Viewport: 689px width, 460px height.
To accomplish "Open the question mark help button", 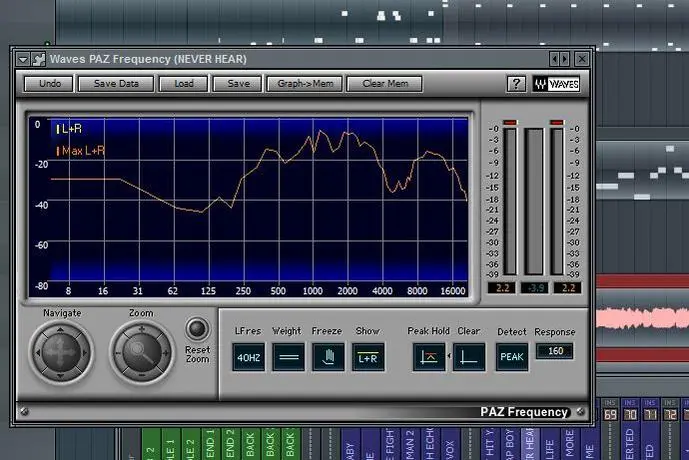I will pos(516,83).
